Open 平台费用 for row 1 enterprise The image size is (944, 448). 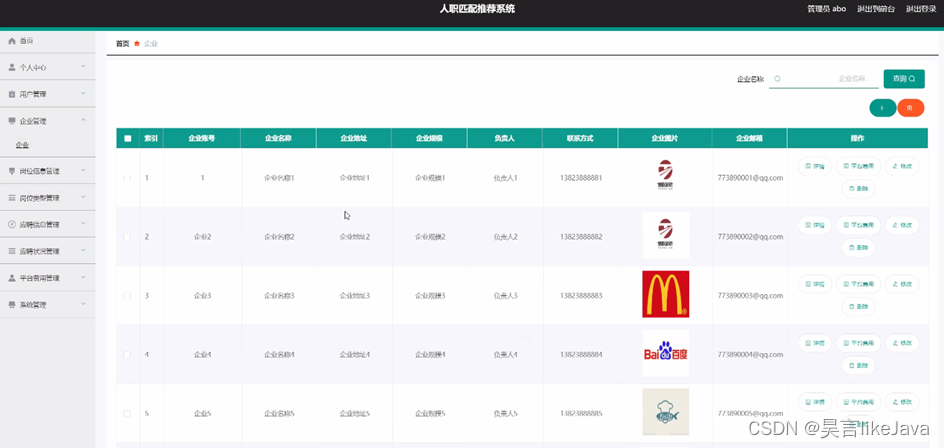click(x=858, y=166)
